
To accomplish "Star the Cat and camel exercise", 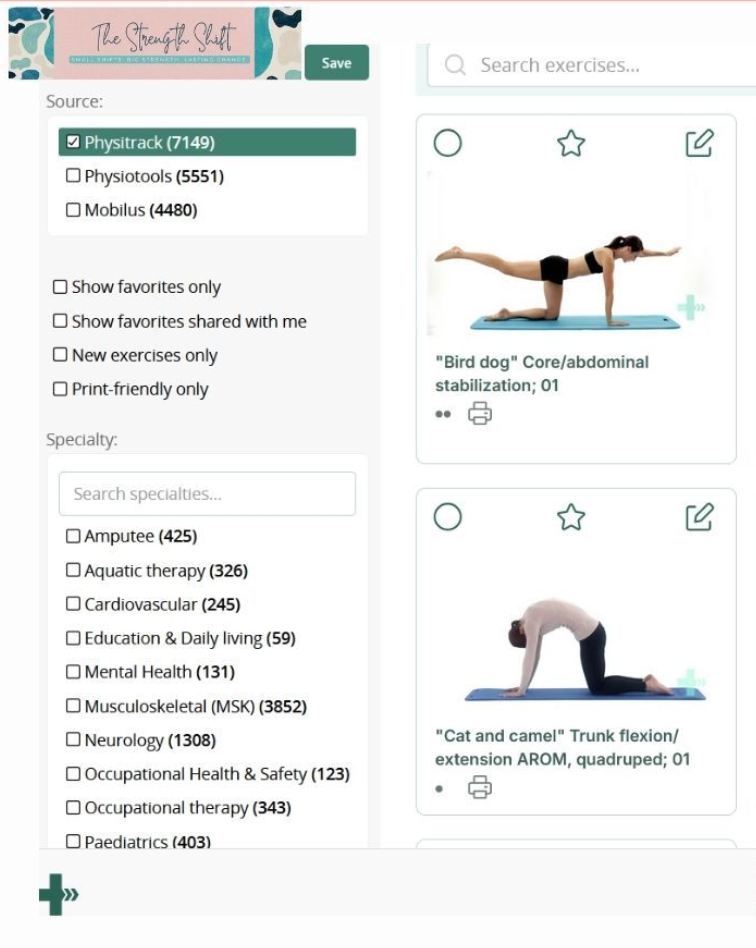I will [570, 518].
